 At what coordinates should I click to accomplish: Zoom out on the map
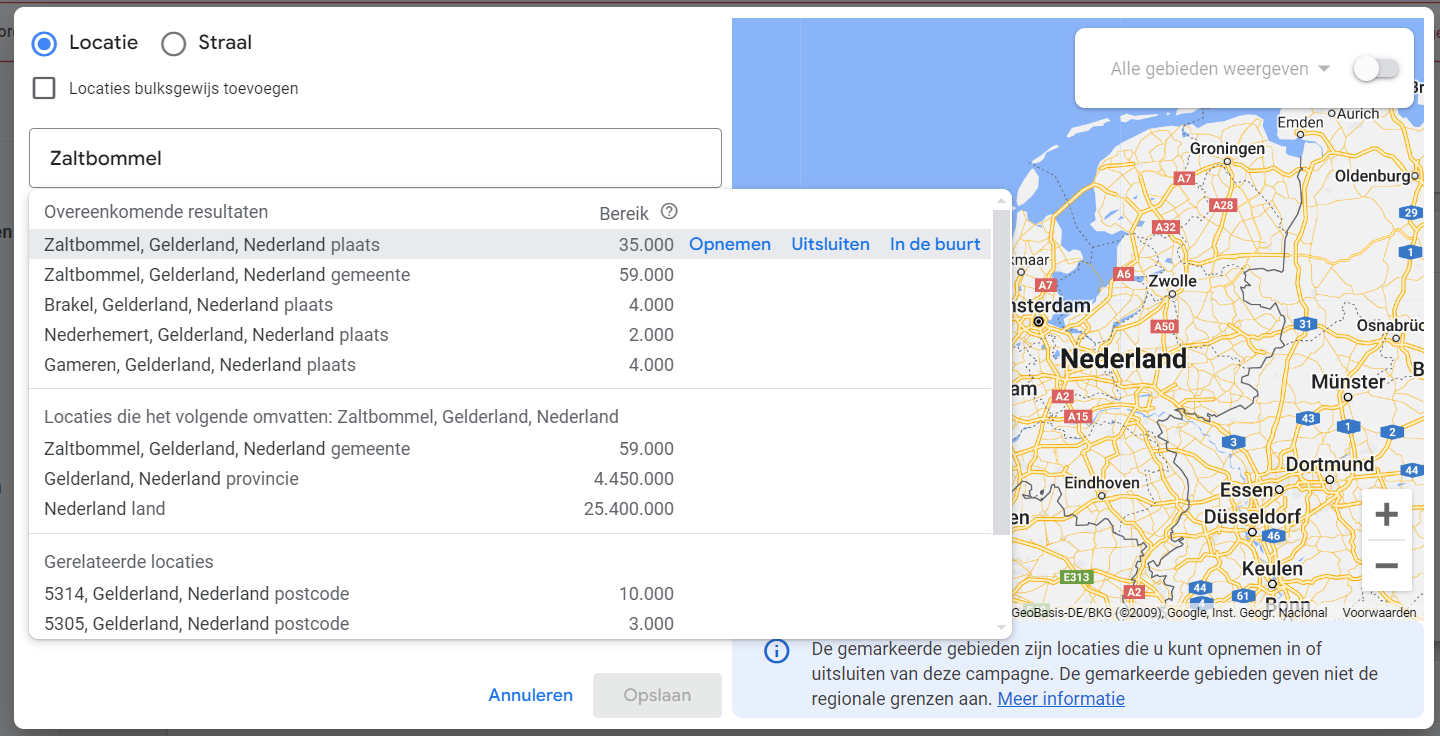point(1386,566)
